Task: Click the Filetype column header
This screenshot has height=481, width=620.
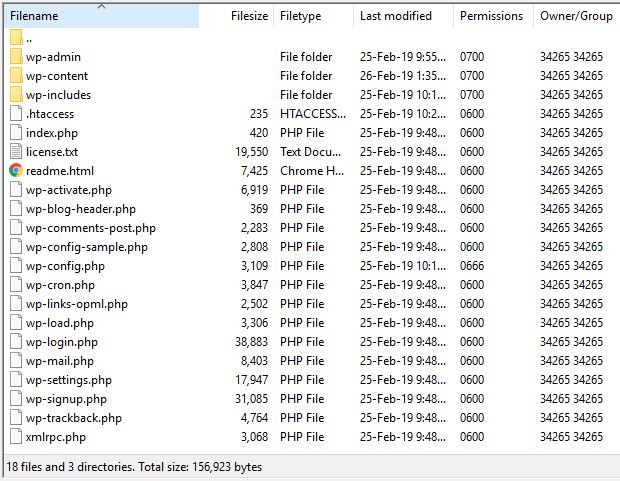Action: pos(301,16)
